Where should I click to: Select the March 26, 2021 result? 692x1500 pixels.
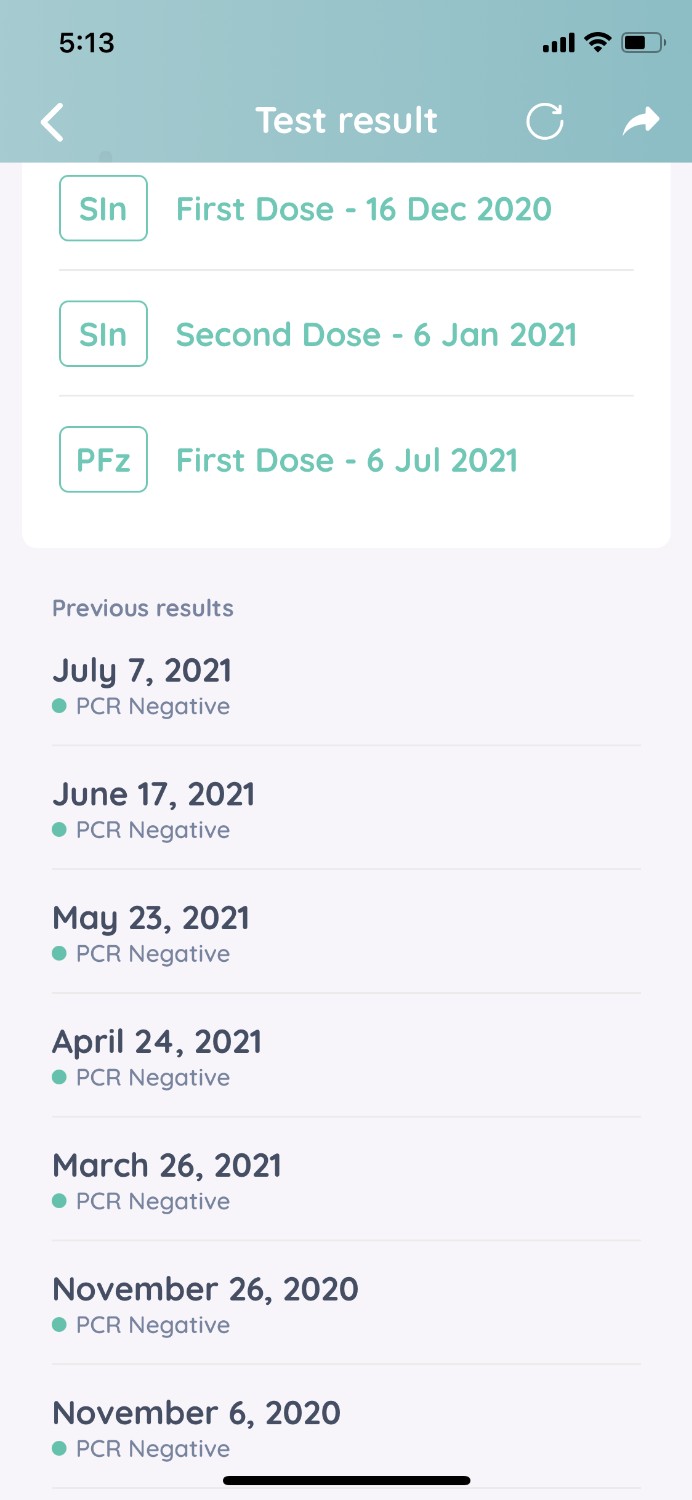point(346,1181)
